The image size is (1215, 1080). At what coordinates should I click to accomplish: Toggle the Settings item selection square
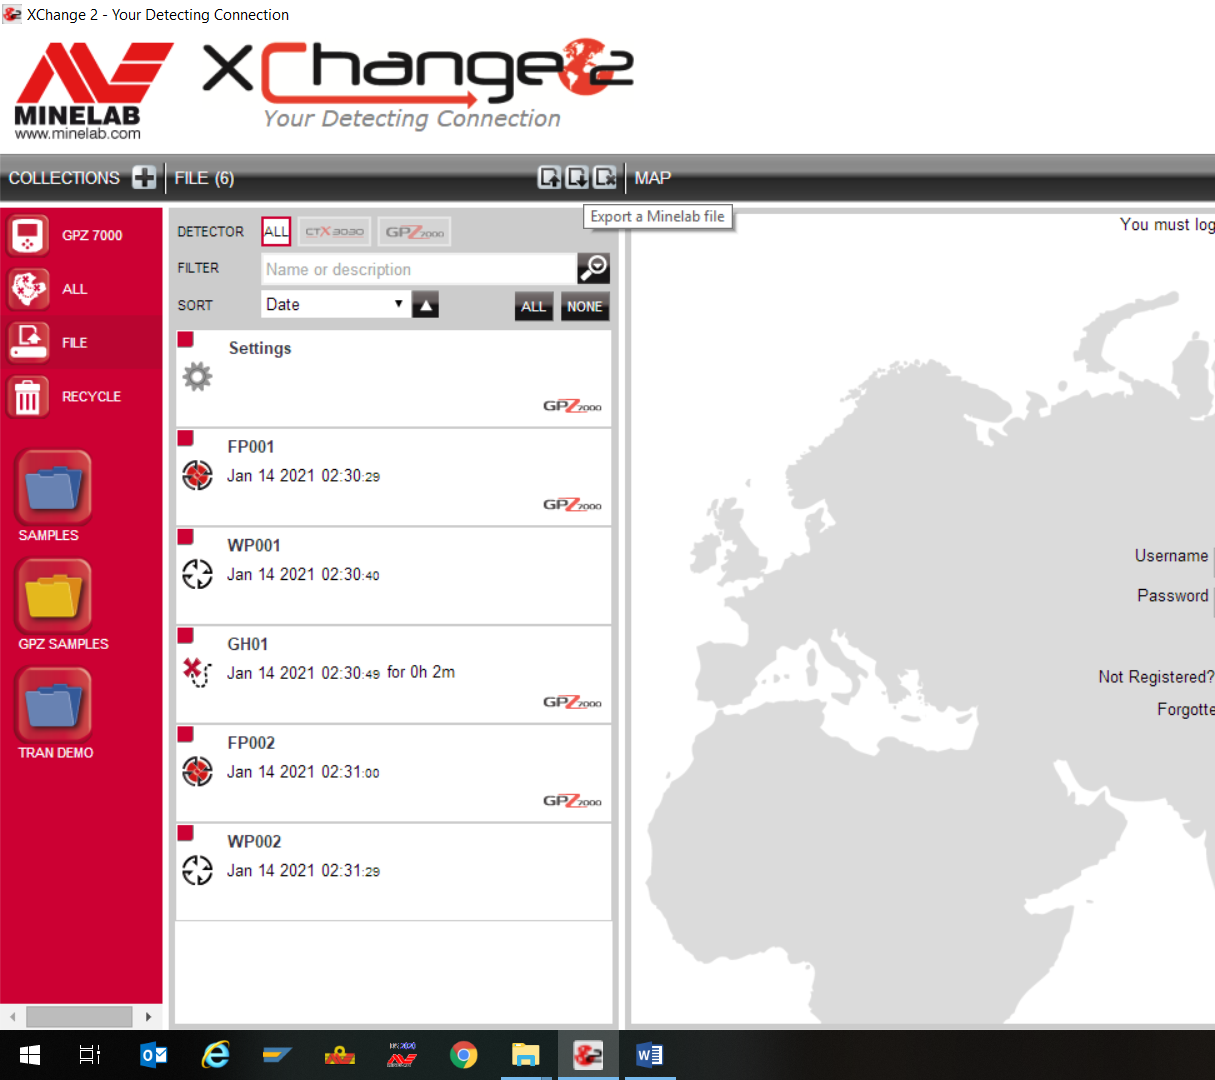pyautogui.click(x=185, y=339)
